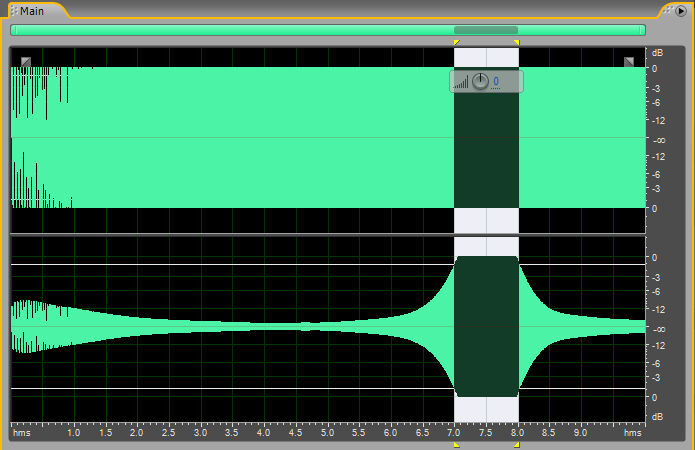Click the fade-out handle at top right
The height and width of the screenshot is (450, 695).
coord(629,62)
